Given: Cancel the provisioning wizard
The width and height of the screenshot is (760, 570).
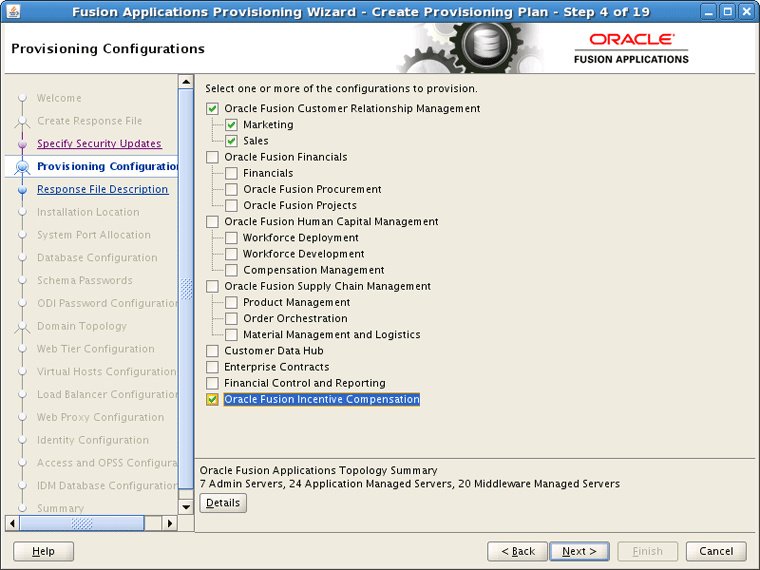Looking at the screenshot, I should (716, 551).
